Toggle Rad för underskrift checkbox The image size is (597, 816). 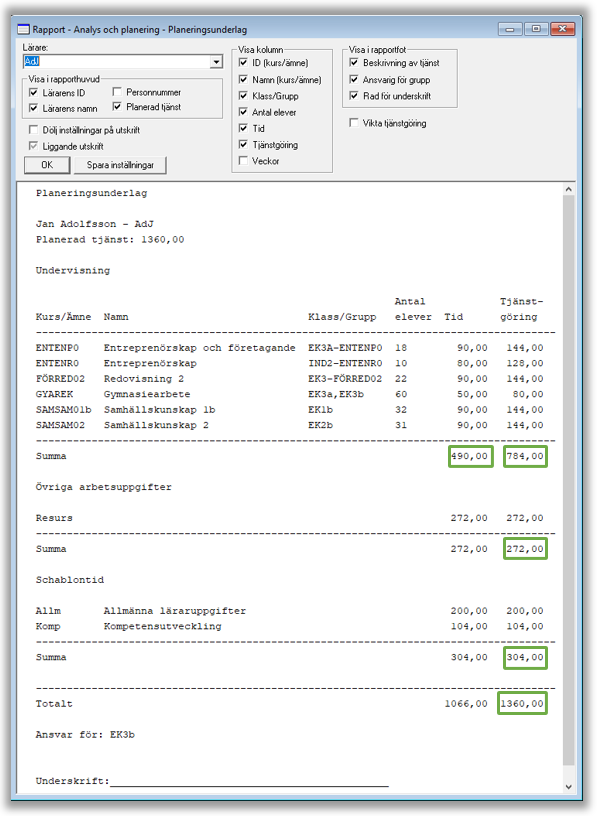pos(354,96)
